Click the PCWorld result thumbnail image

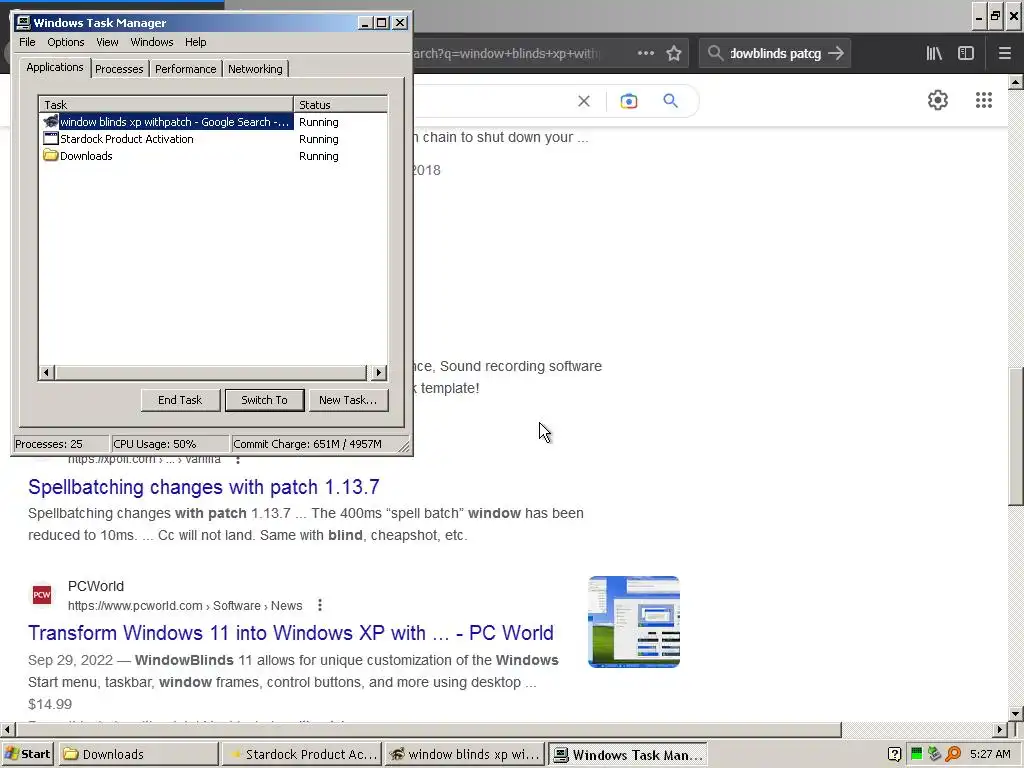click(x=634, y=622)
